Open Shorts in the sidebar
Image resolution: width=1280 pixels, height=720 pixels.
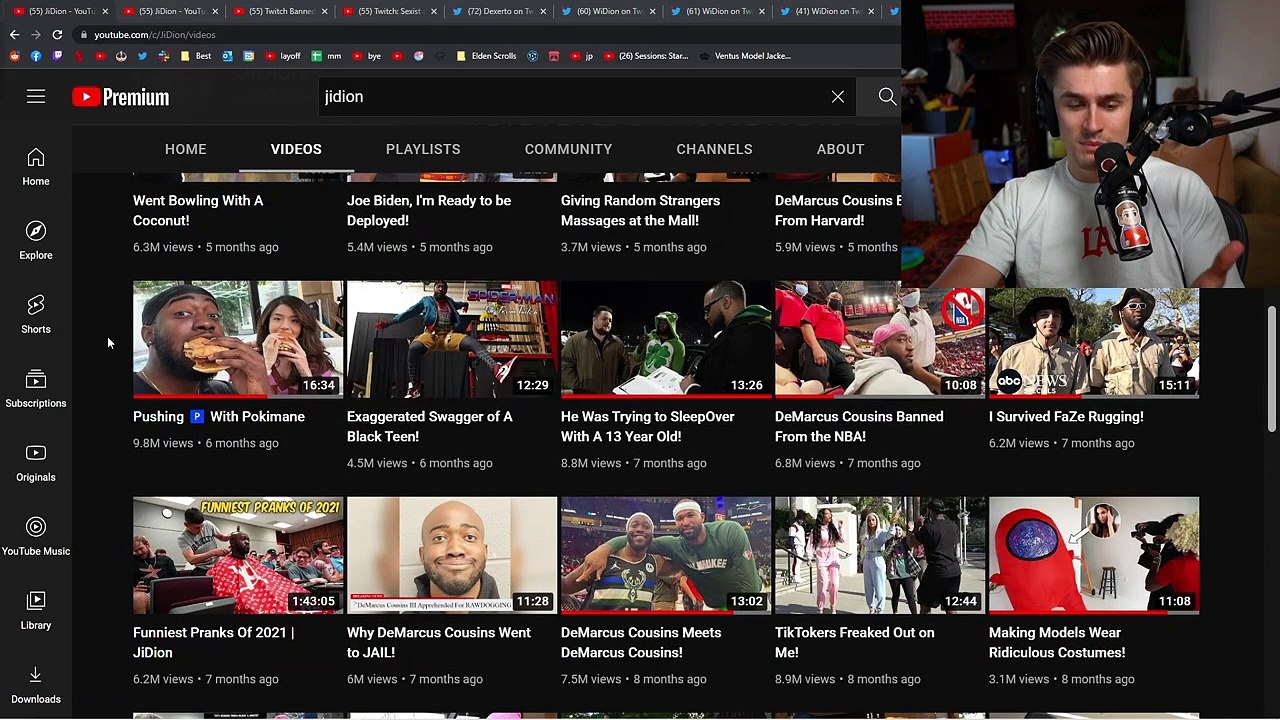(36, 315)
